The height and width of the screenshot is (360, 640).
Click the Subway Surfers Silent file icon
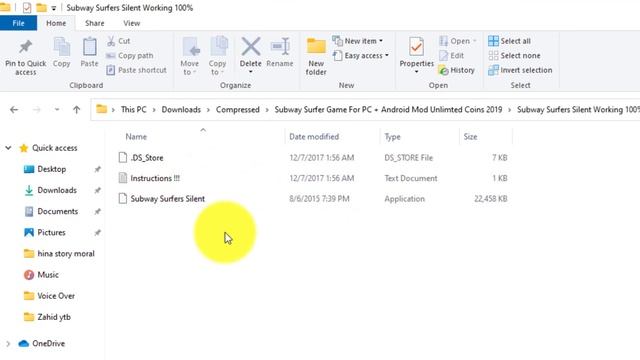pyautogui.click(x=122, y=198)
